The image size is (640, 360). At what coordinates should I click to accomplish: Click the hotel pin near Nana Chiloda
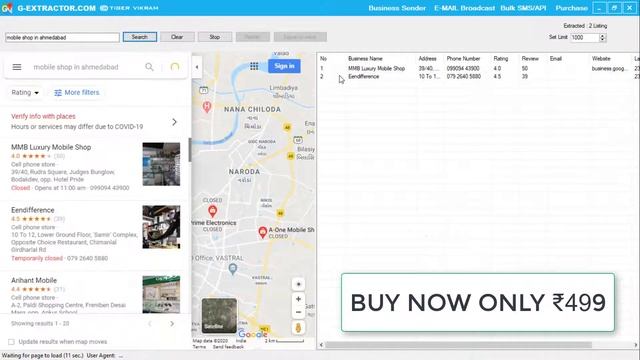[x=207, y=107]
